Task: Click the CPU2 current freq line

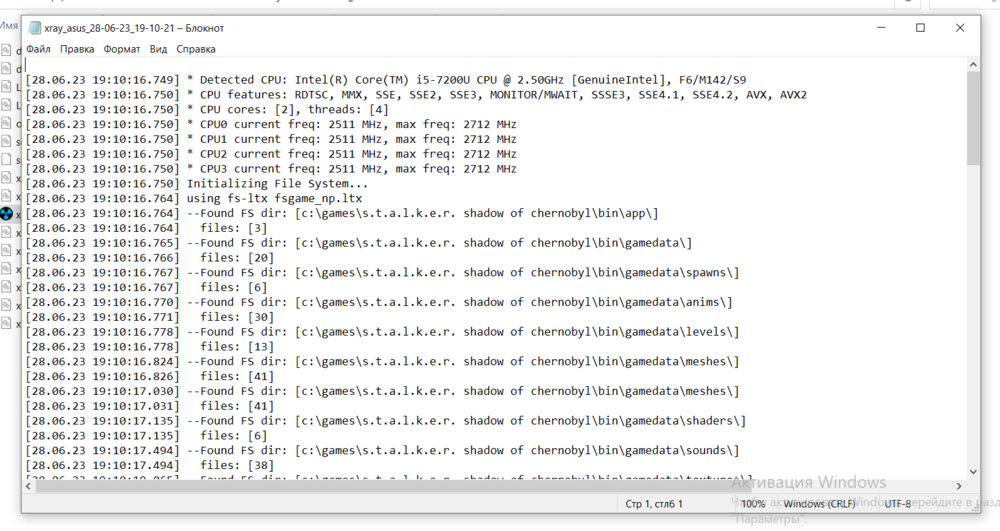Action: click(271, 154)
